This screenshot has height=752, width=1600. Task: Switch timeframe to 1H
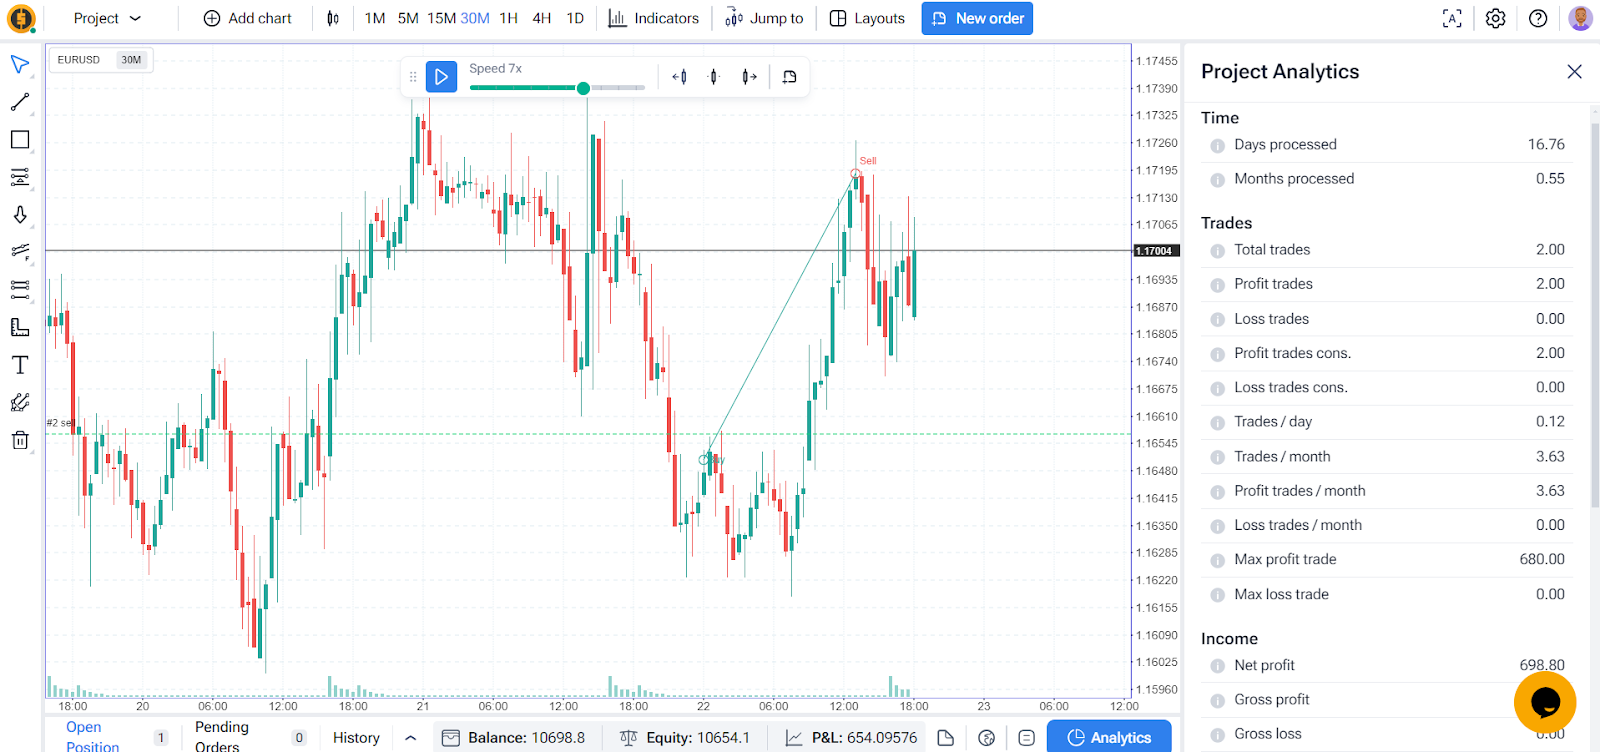(508, 18)
